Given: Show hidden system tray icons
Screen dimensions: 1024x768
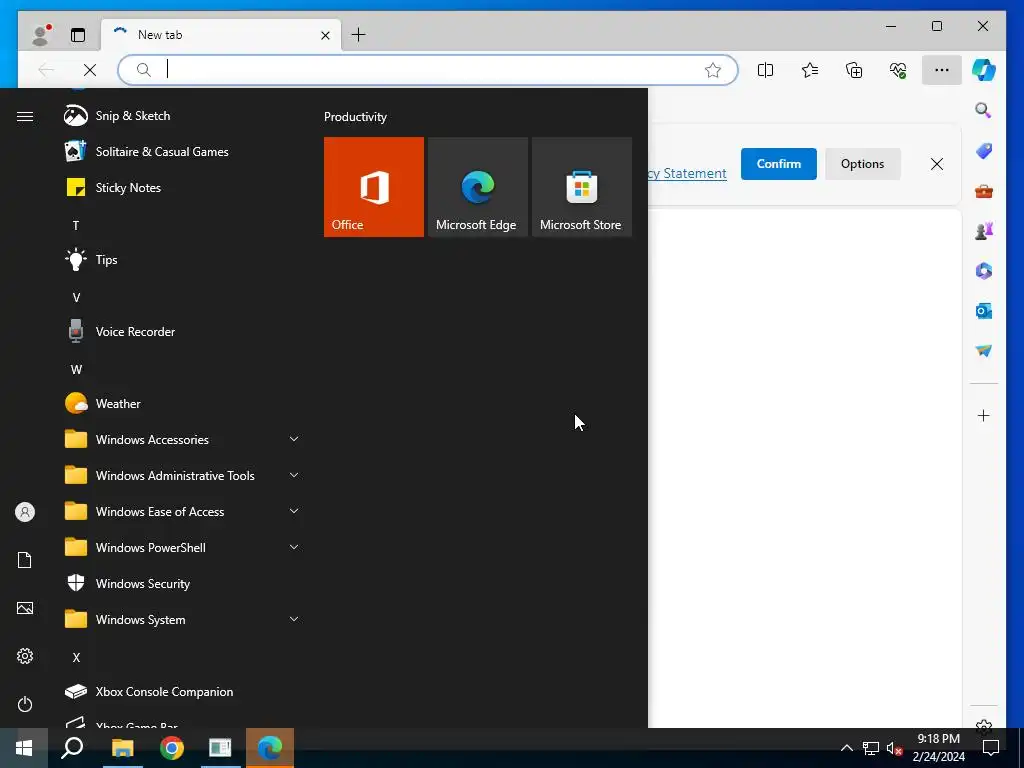Looking at the screenshot, I should tap(846, 748).
